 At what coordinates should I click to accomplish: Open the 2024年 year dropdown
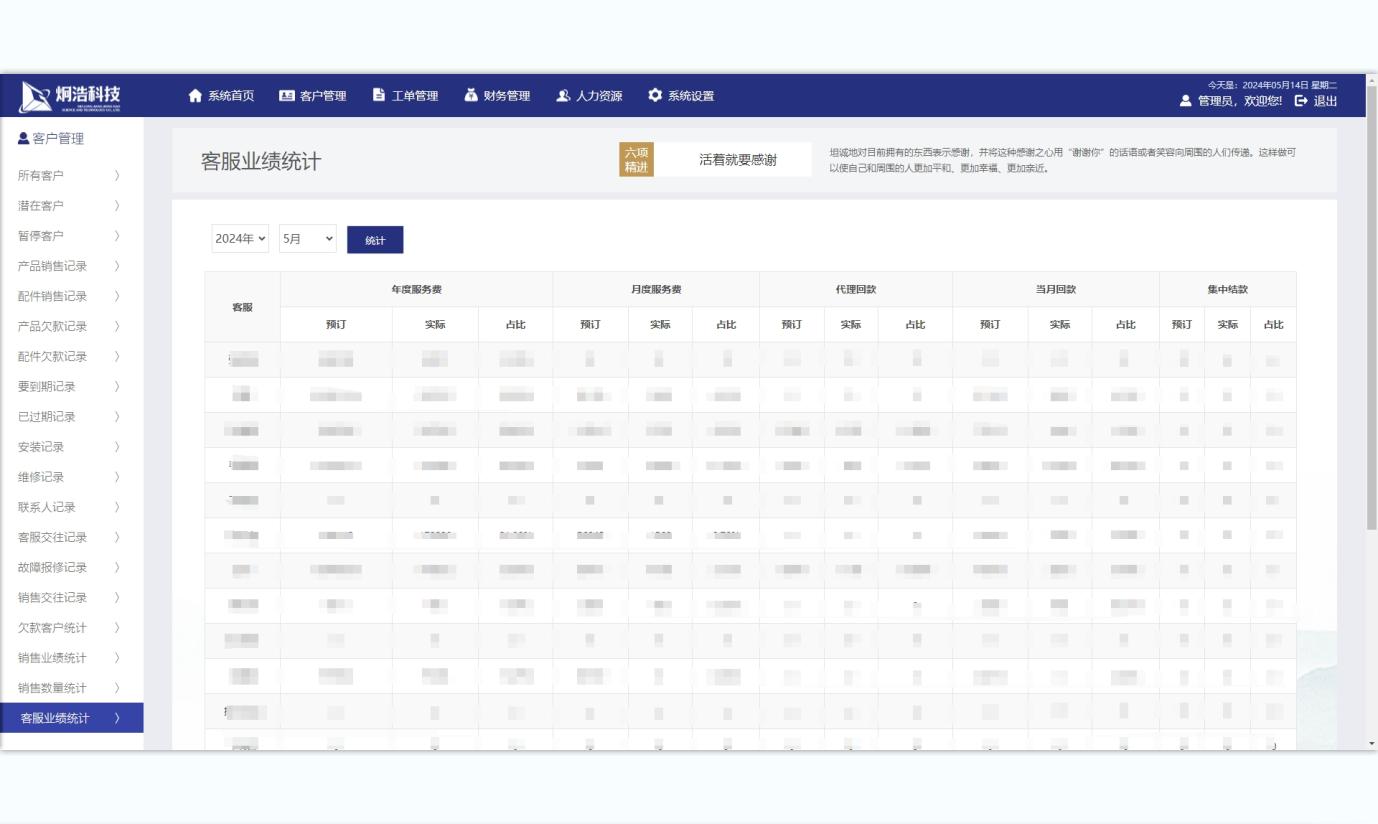click(242, 240)
